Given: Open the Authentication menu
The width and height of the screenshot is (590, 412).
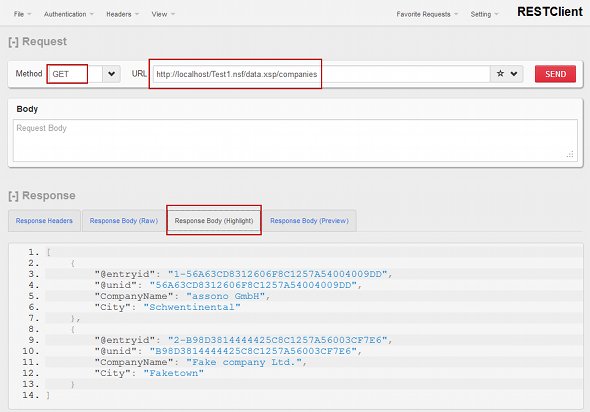Looking at the screenshot, I should click(68, 14).
